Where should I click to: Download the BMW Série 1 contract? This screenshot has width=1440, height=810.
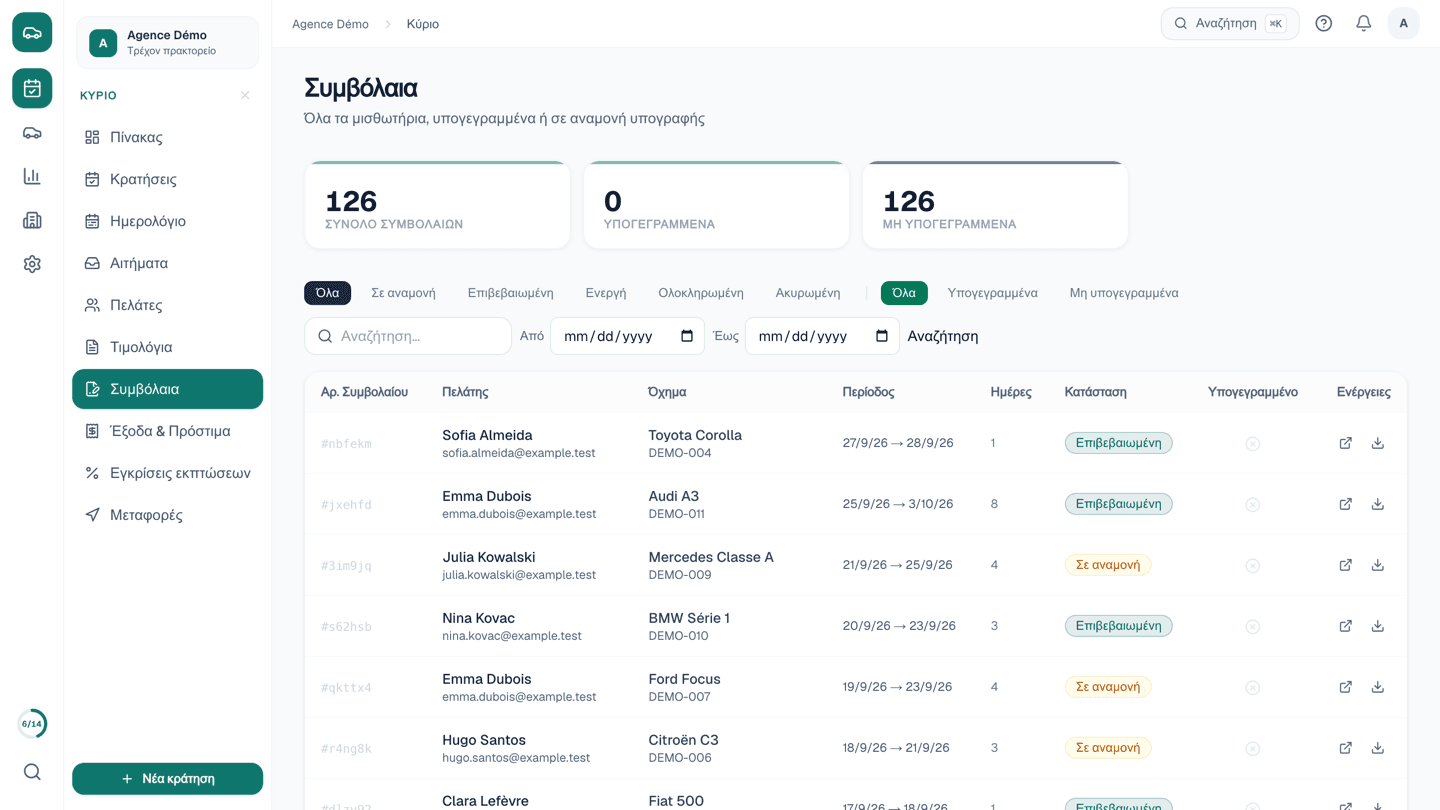coord(1378,626)
